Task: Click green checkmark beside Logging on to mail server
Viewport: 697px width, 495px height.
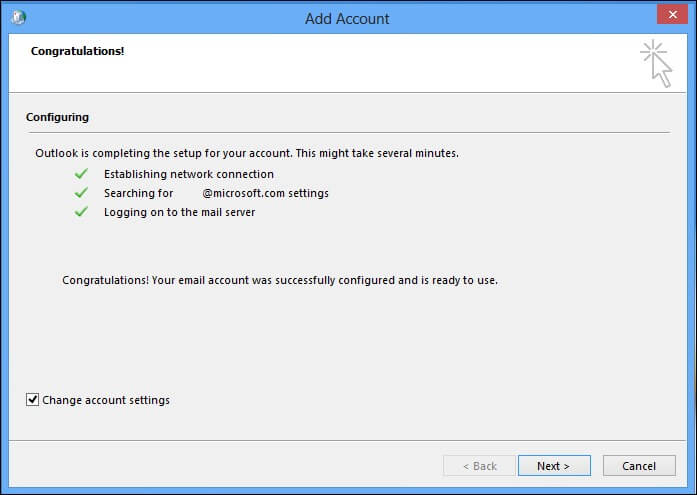Action: (x=81, y=212)
